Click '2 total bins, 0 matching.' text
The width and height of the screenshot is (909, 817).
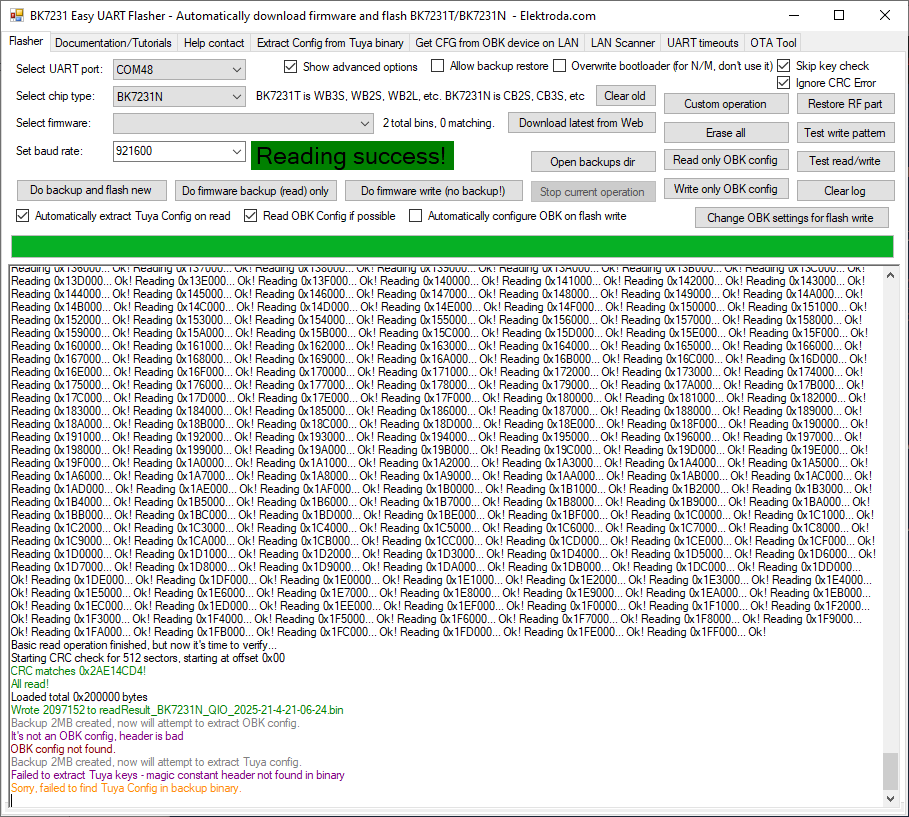tap(438, 123)
